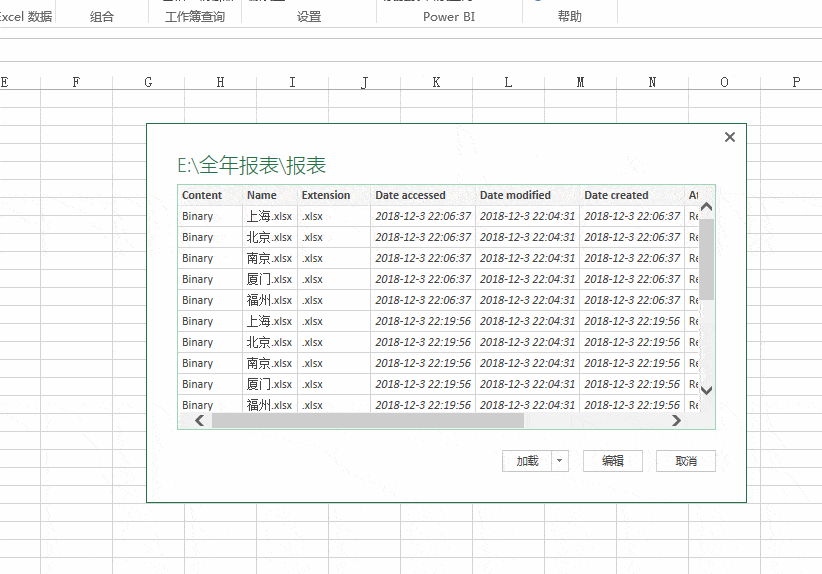
Task: Click Date modified value of first 北京.xlsx
Action: point(527,237)
